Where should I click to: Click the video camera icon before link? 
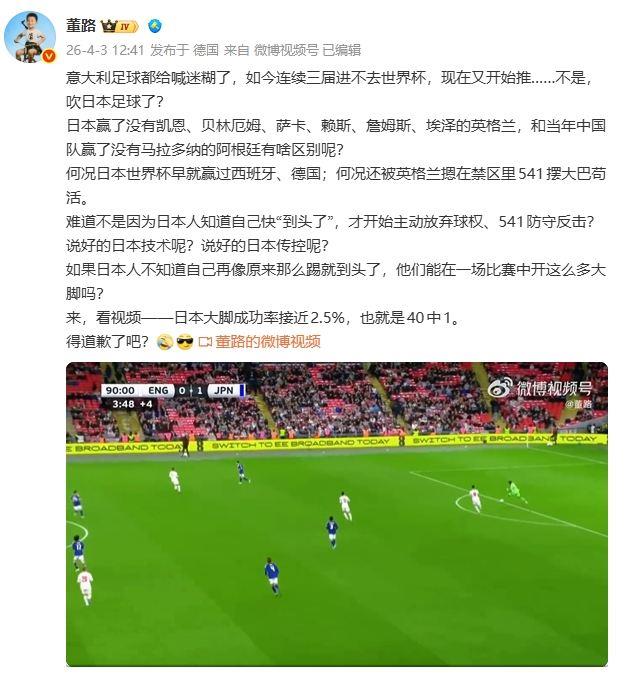coord(205,342)
